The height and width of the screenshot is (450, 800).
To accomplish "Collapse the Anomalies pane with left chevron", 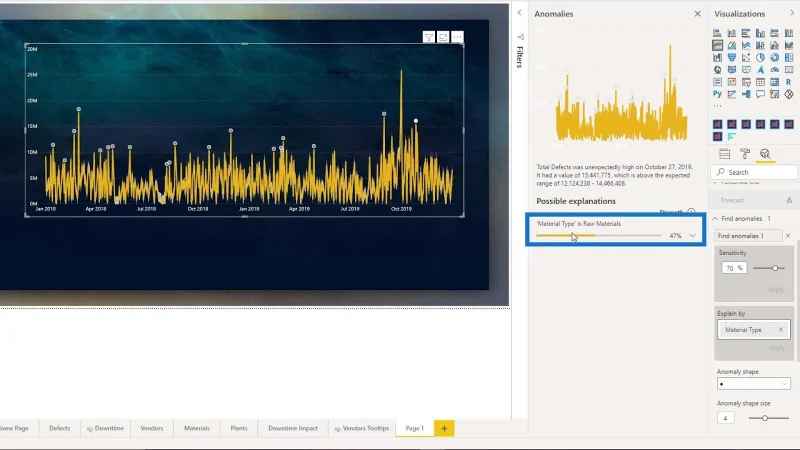I will point(519,13).
